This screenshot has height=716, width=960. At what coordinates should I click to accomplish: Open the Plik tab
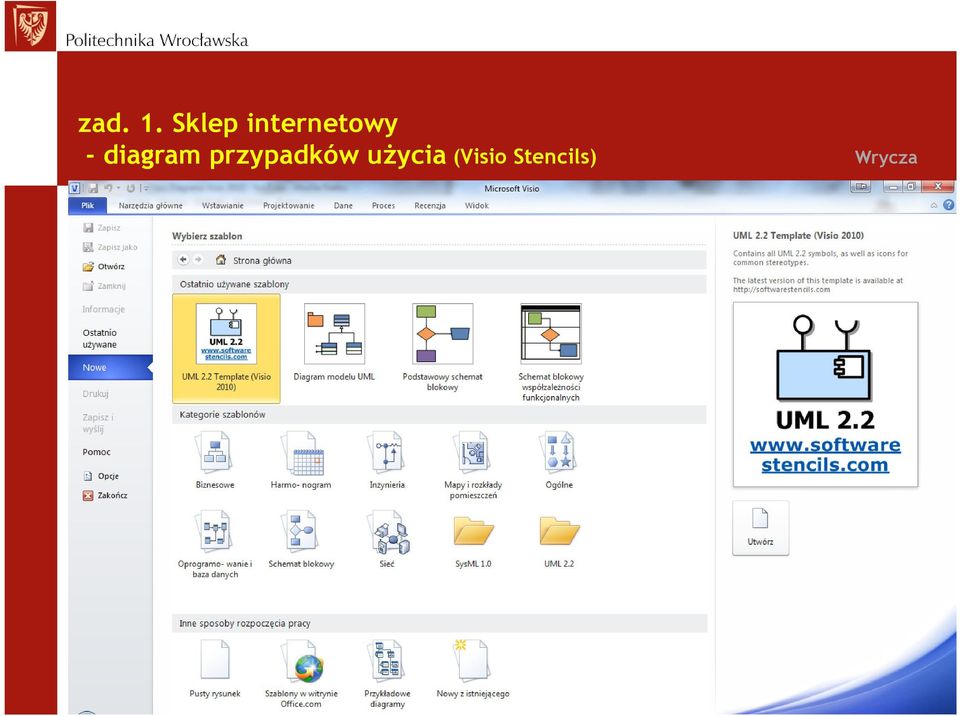(x=88, y=206)
